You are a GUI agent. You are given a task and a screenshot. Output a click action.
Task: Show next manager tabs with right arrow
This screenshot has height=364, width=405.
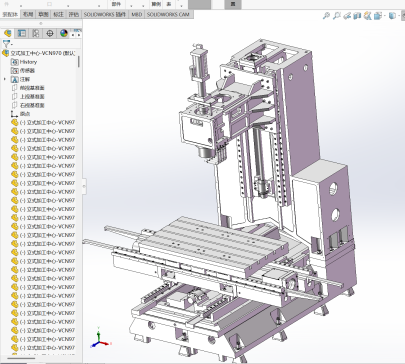[x=79, y=34]
